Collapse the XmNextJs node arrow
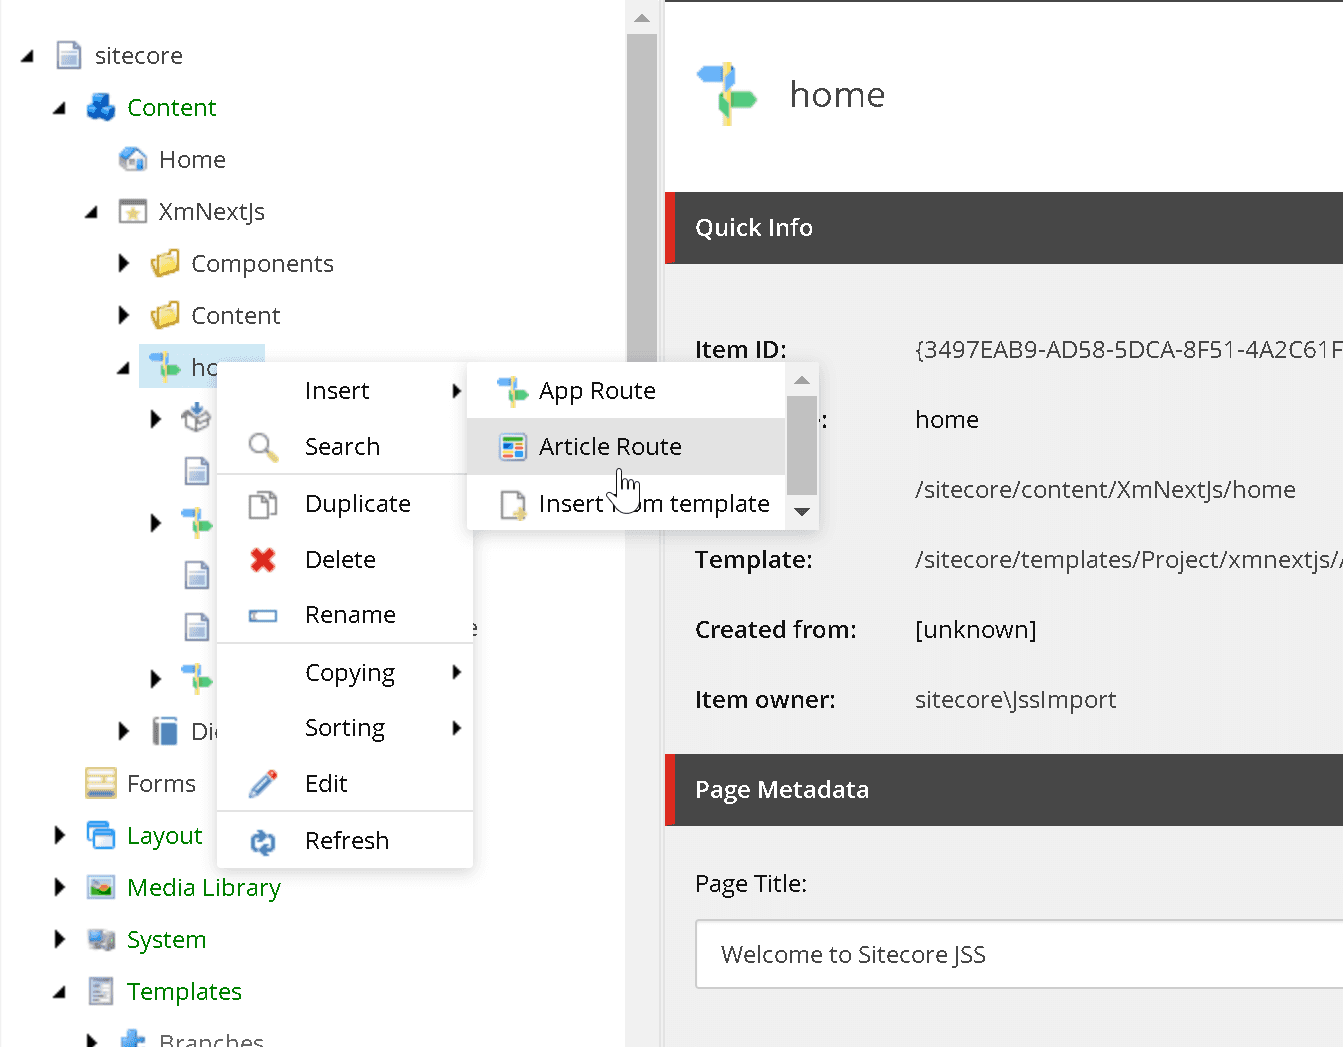1343x1047 pixels. [x=91, y=212]
